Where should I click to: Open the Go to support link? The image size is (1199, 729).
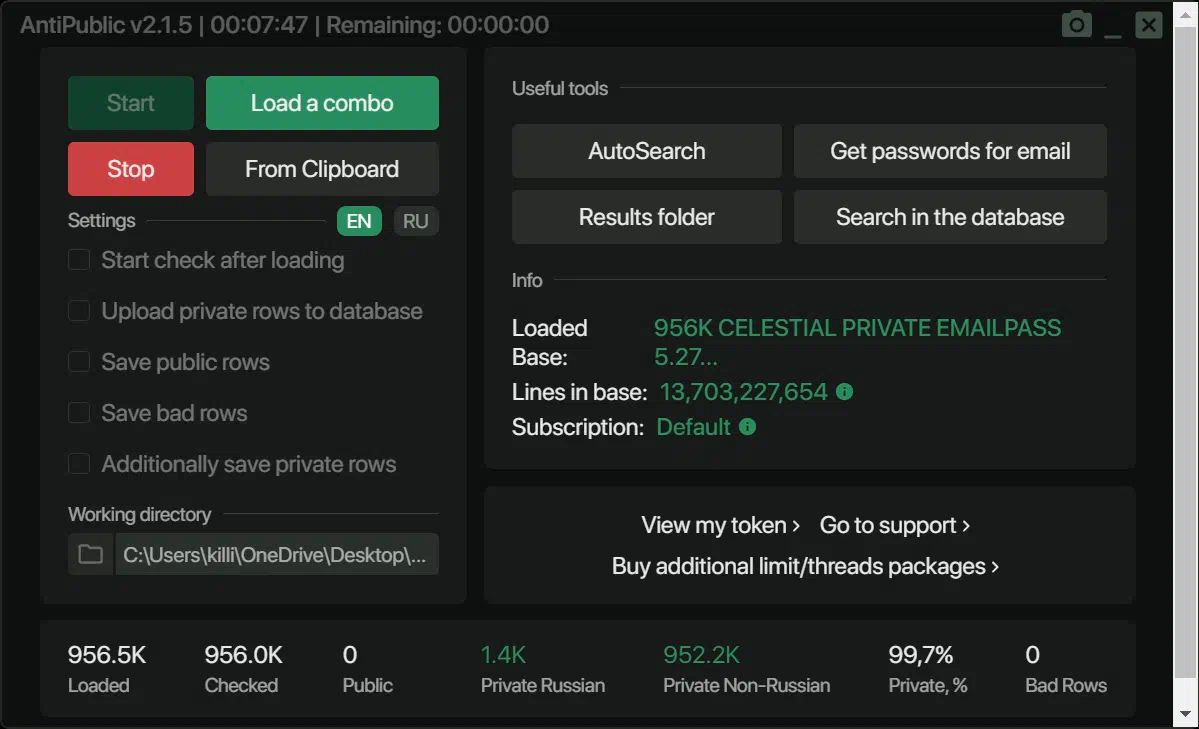pos(895,526)
